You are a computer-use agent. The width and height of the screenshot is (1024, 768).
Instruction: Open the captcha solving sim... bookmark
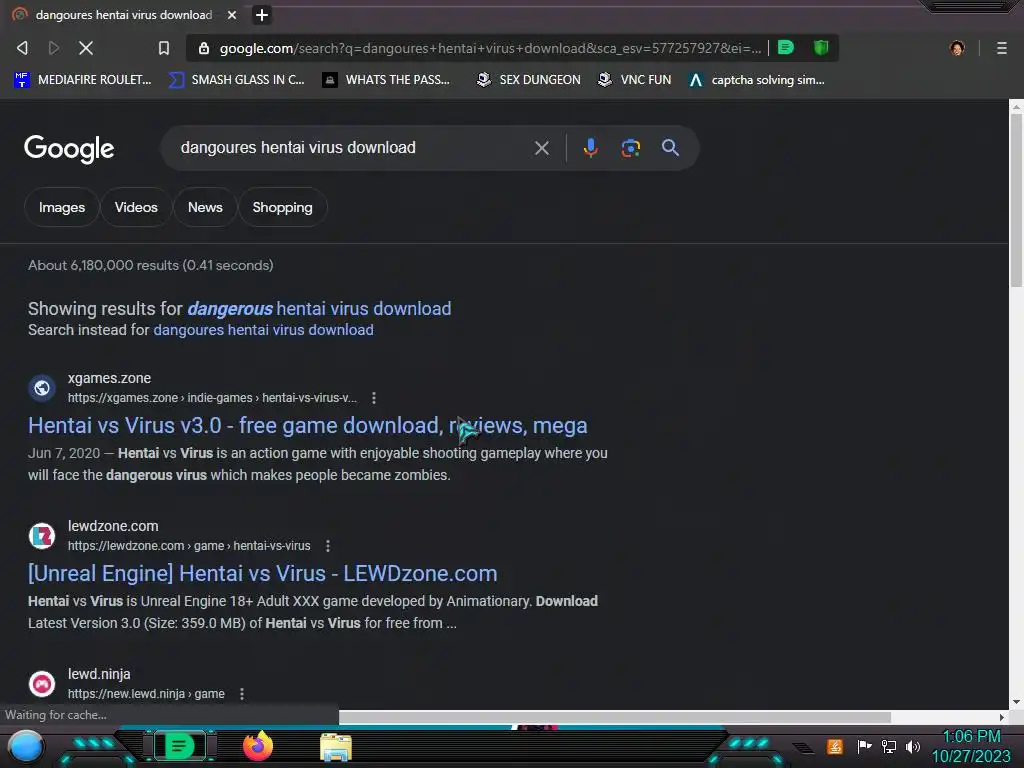click(x=756, y=80)
